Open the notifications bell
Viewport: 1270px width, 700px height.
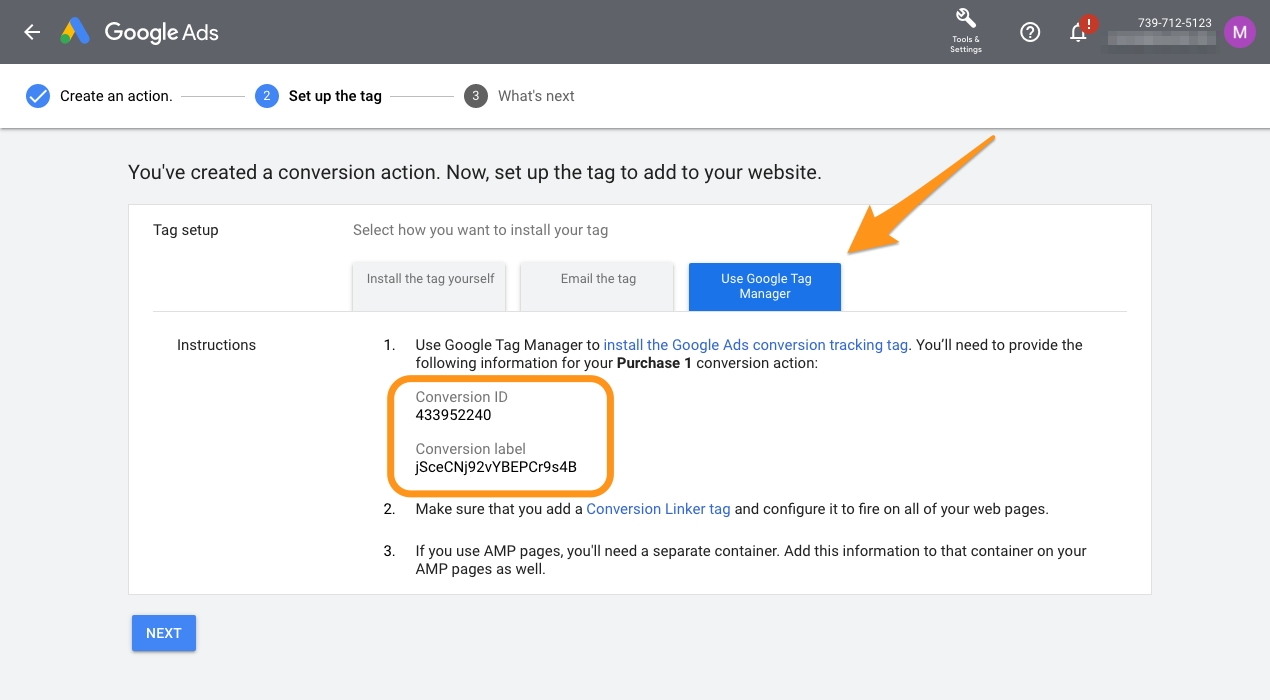[1078, 33]
